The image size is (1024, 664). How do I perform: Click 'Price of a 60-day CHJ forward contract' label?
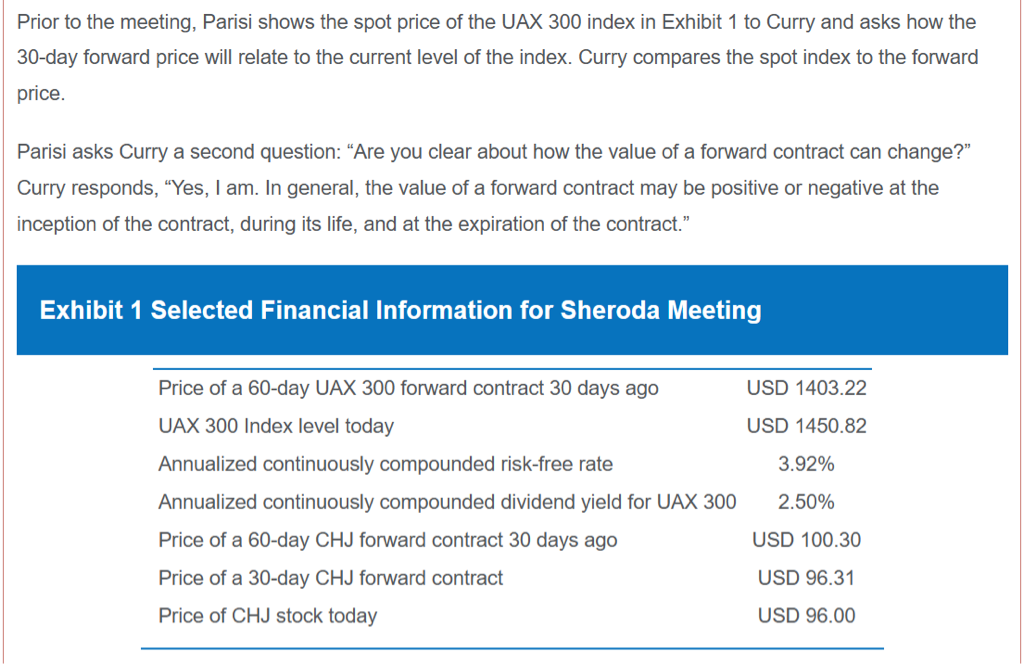387,540
